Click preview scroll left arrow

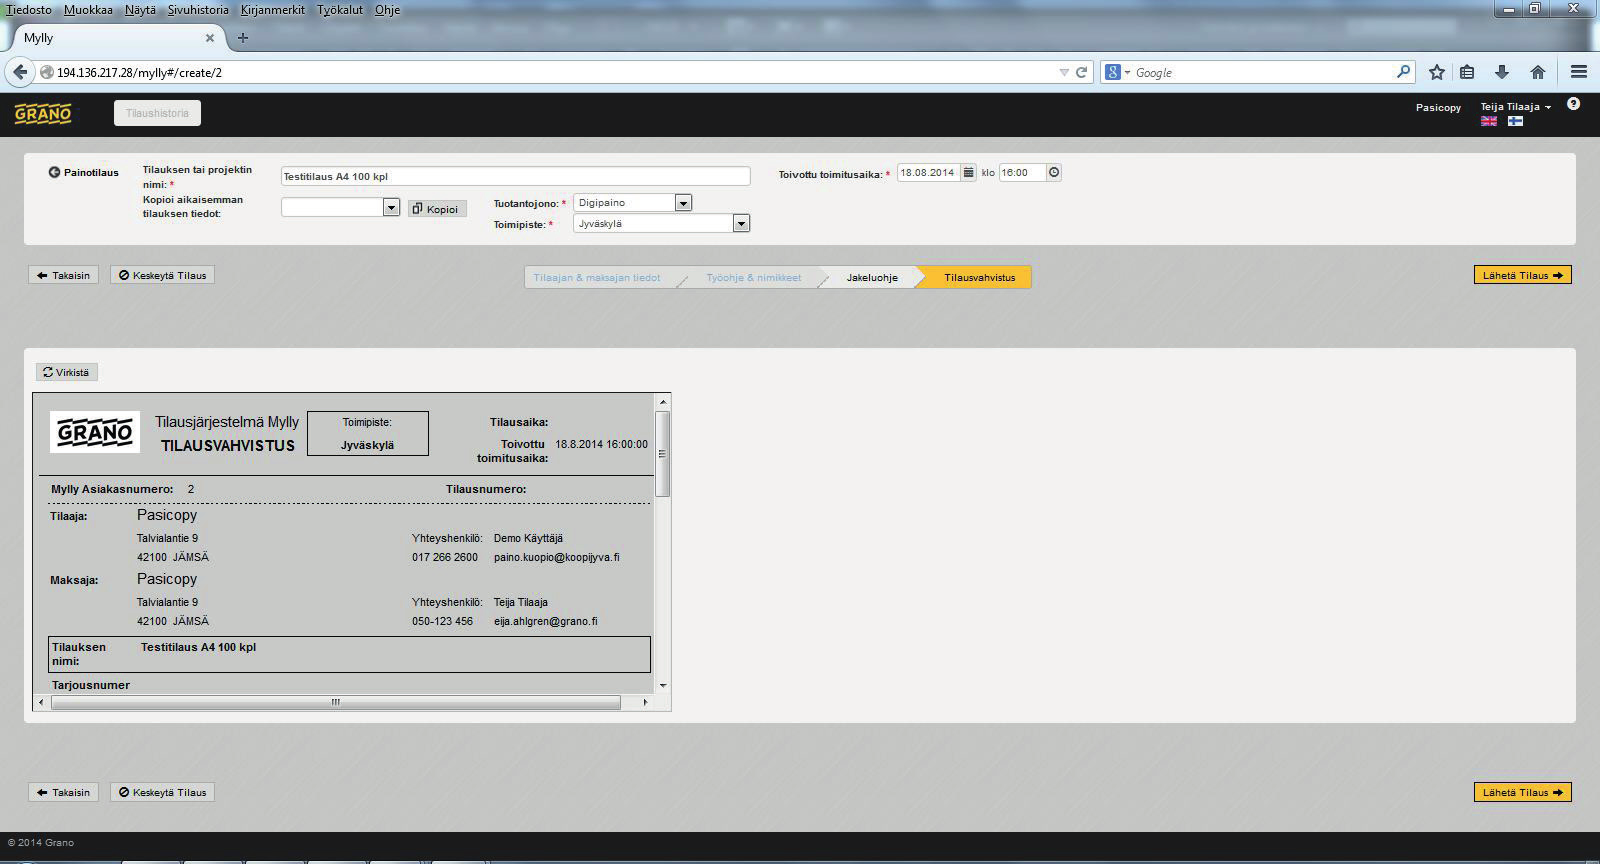click(x=41, y=702)
